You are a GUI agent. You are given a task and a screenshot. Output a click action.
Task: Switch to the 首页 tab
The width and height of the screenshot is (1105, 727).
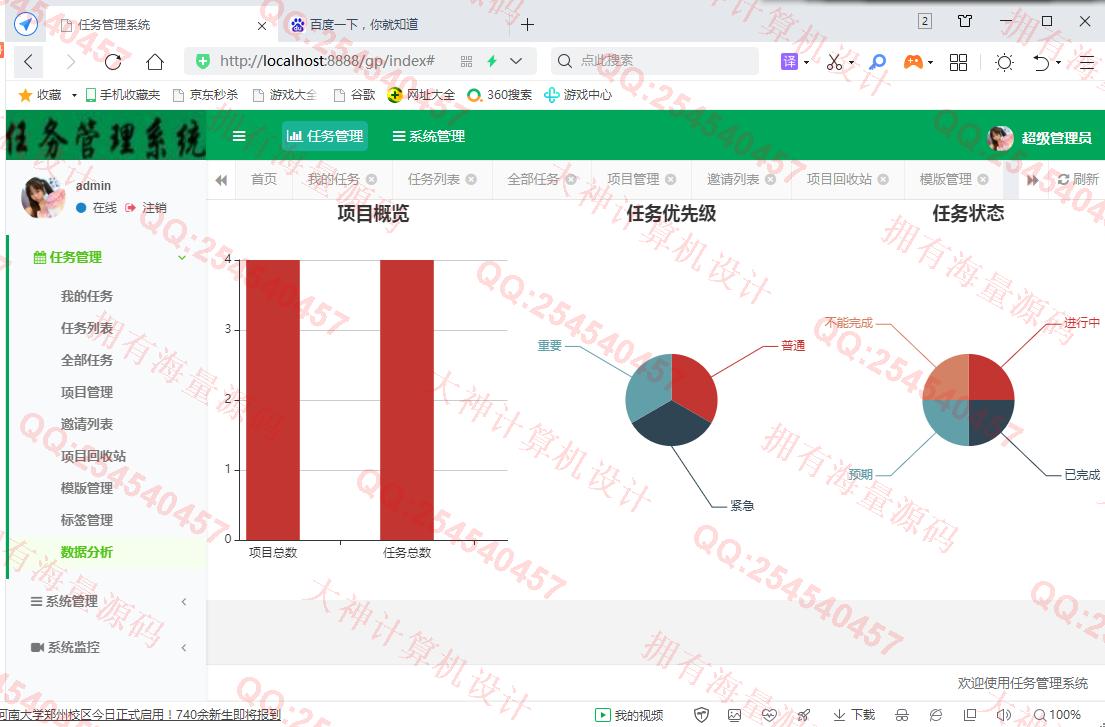coord(264,180)
